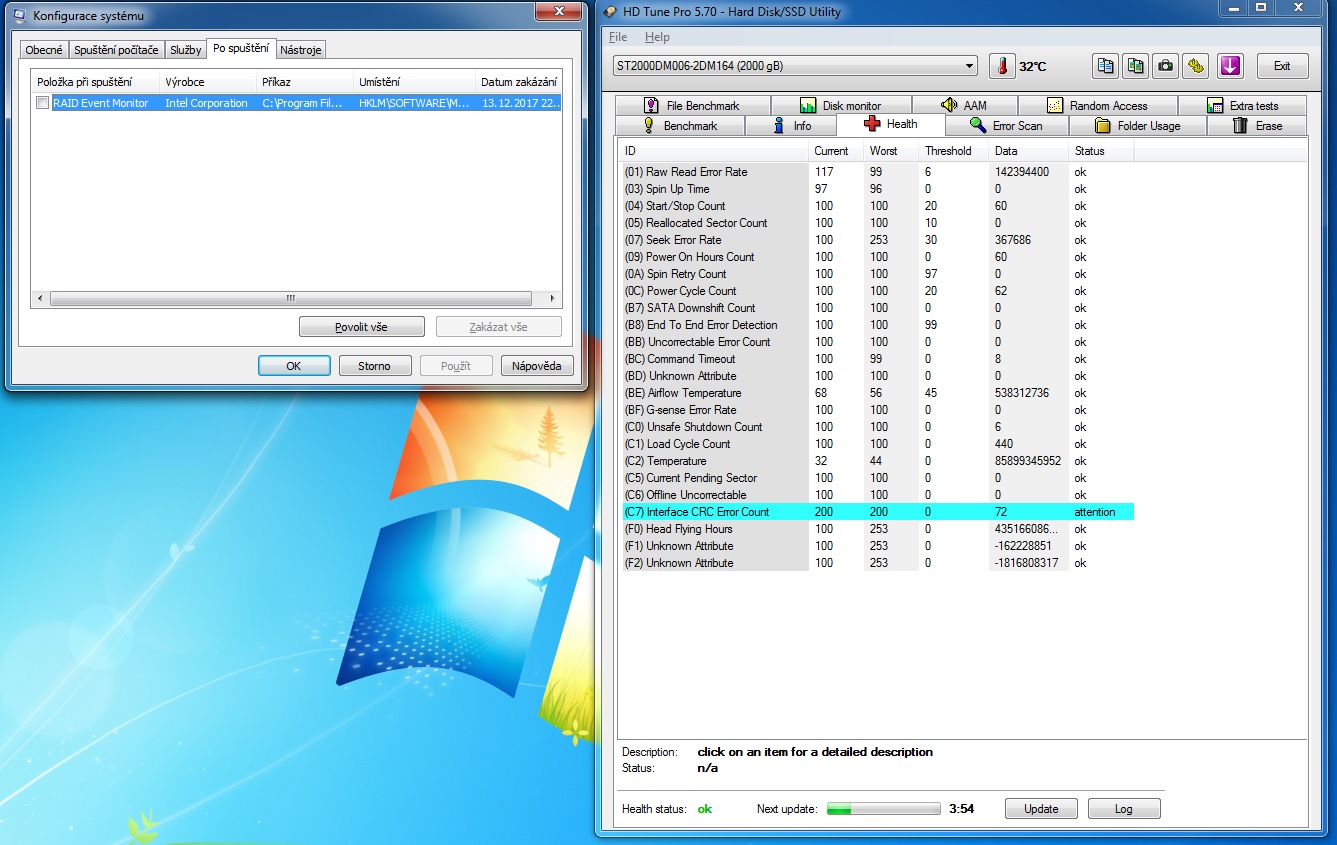The height and width of the screenshot is (845, 1337).
Task: Open the Random Access tab
Action: pos(1097,105)
